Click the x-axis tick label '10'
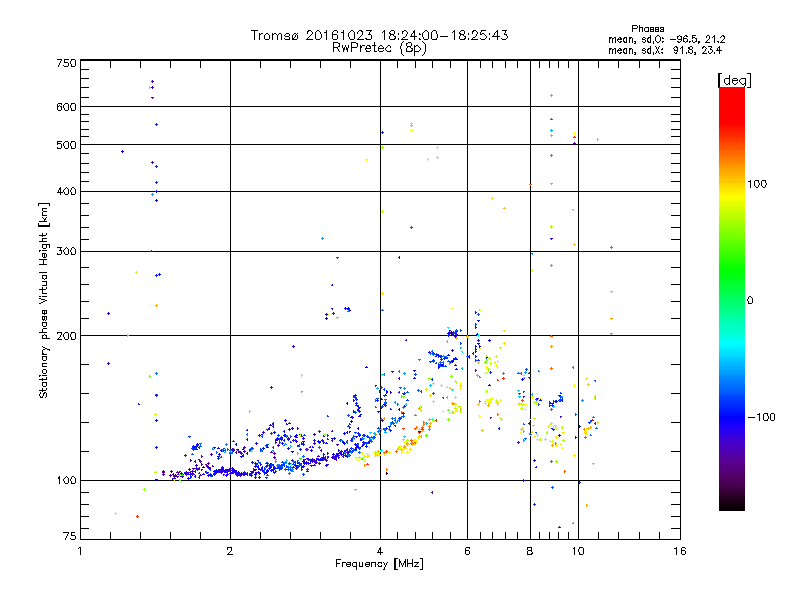 pos(578,551)
